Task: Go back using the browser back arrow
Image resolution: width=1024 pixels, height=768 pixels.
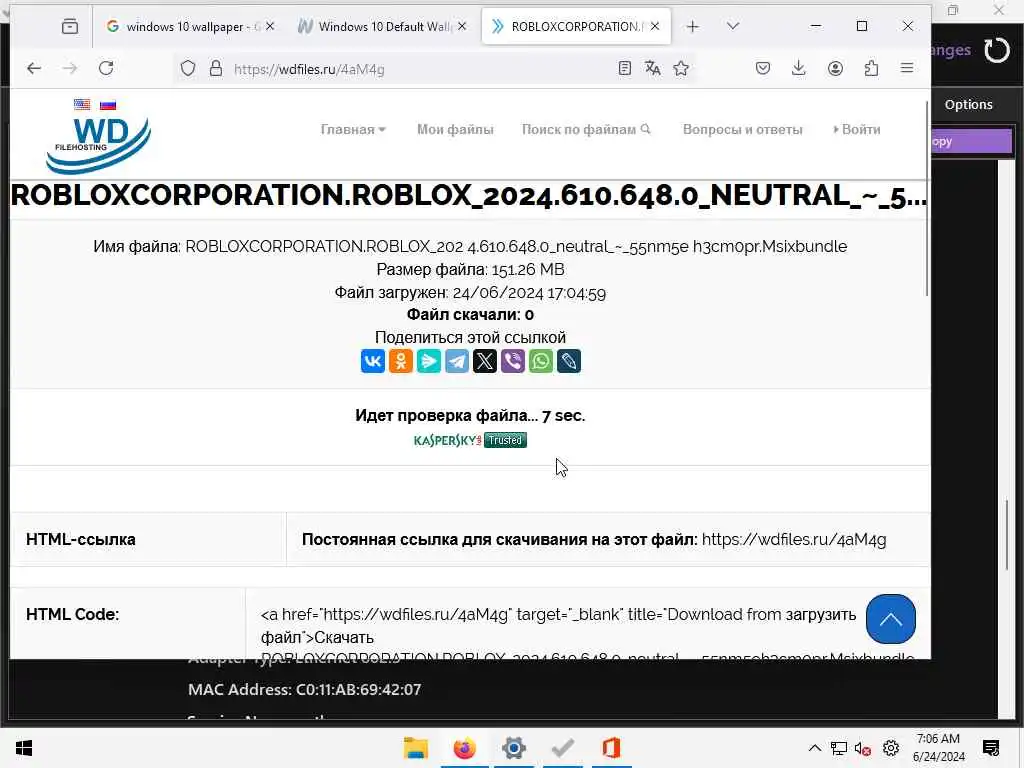Action: [34, 68]
